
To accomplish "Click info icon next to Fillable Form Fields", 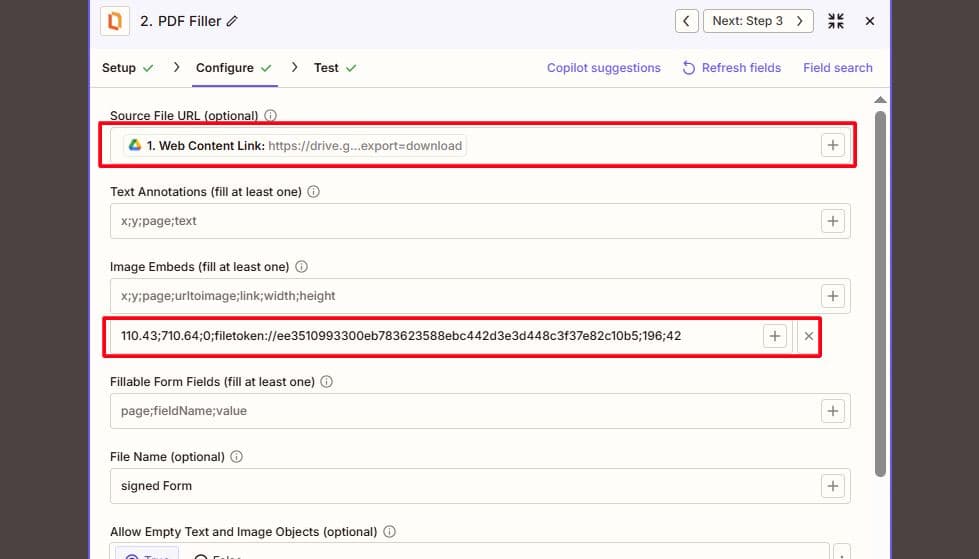I will click(x=327, y=382).
